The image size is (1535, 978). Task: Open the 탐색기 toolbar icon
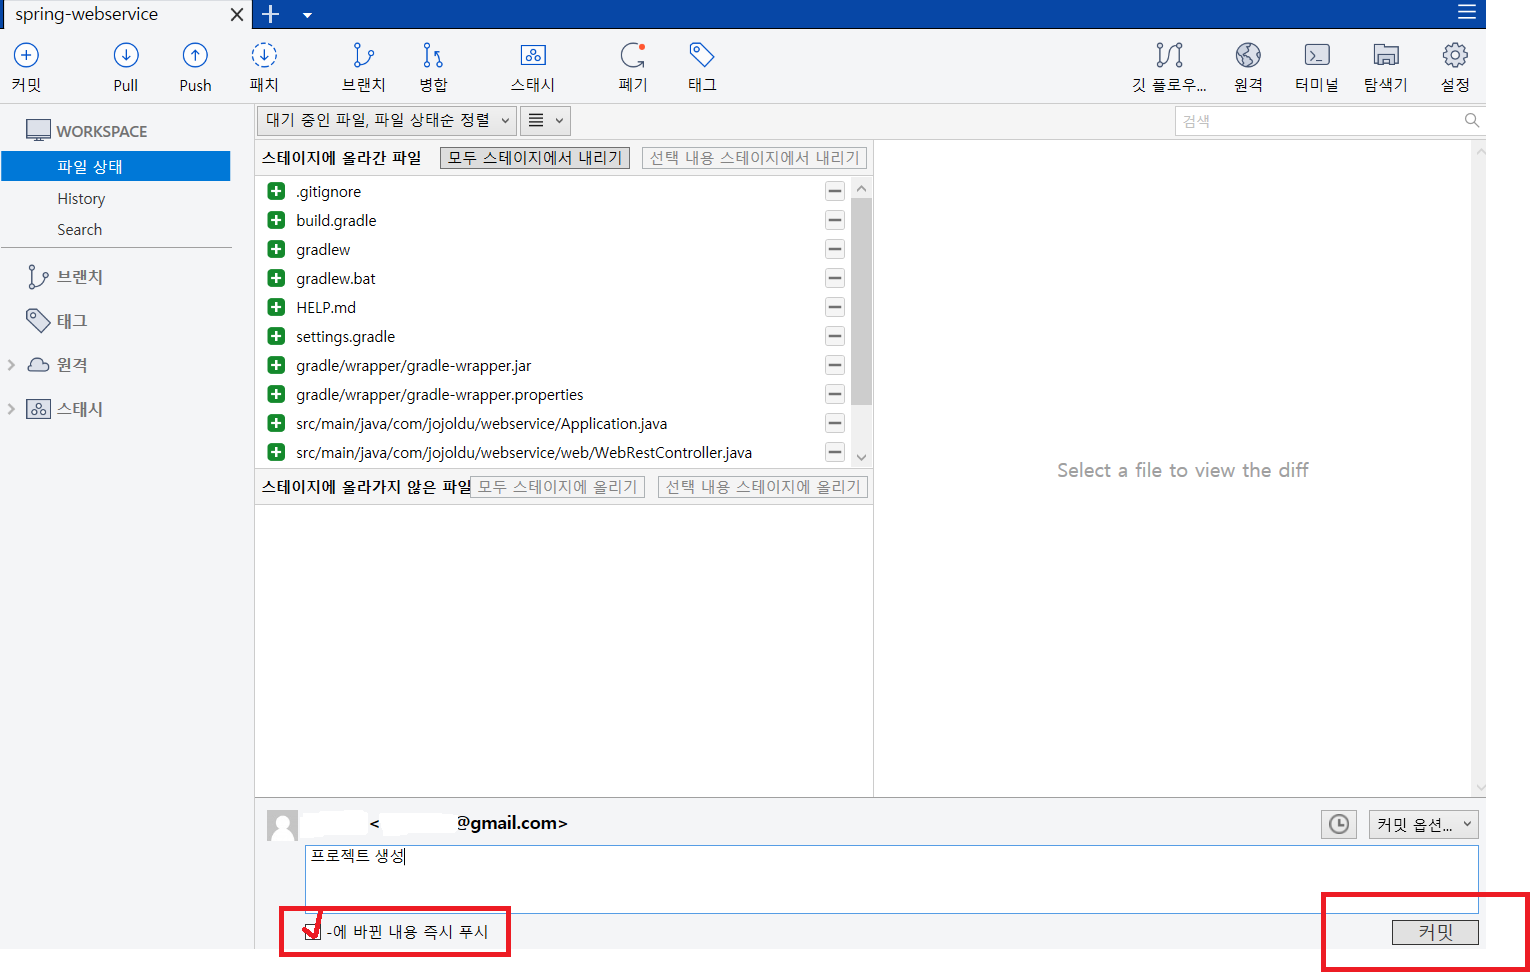[1386, 67]
